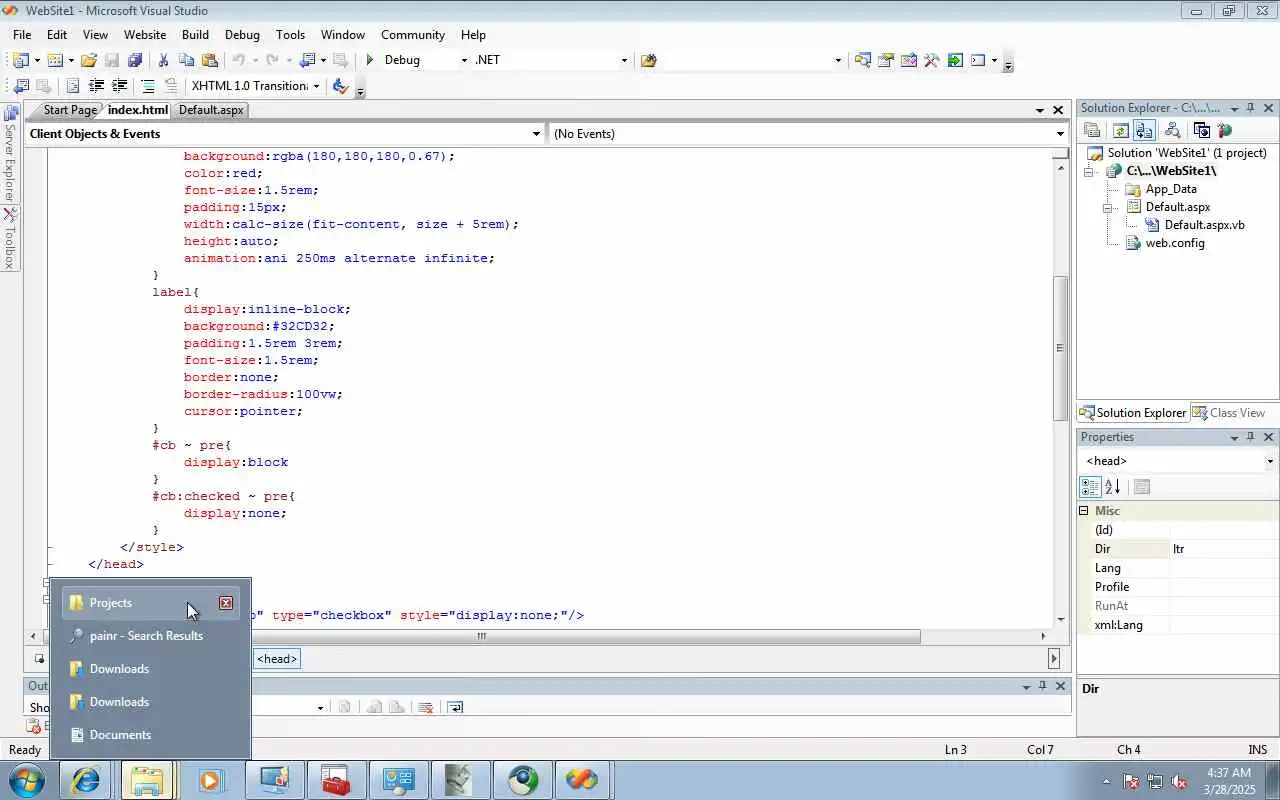1280x800 pixels.
Task: Click the Paste clipboard icon
Action: (209, 60)
